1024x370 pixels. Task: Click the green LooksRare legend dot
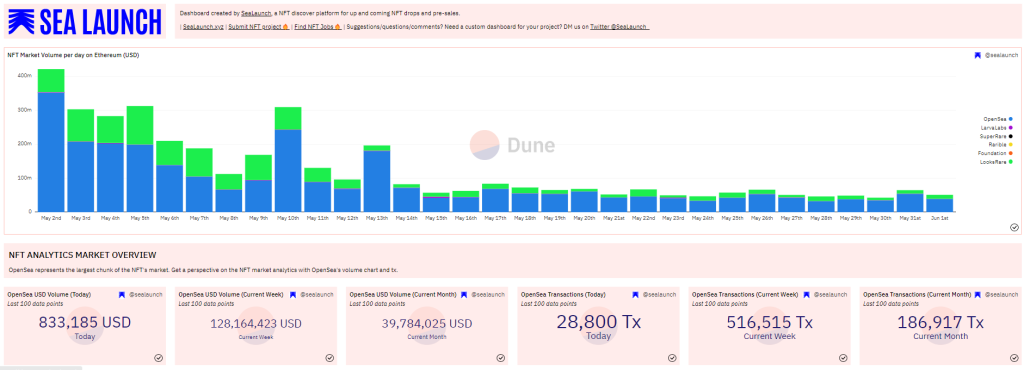(1011, 162)
